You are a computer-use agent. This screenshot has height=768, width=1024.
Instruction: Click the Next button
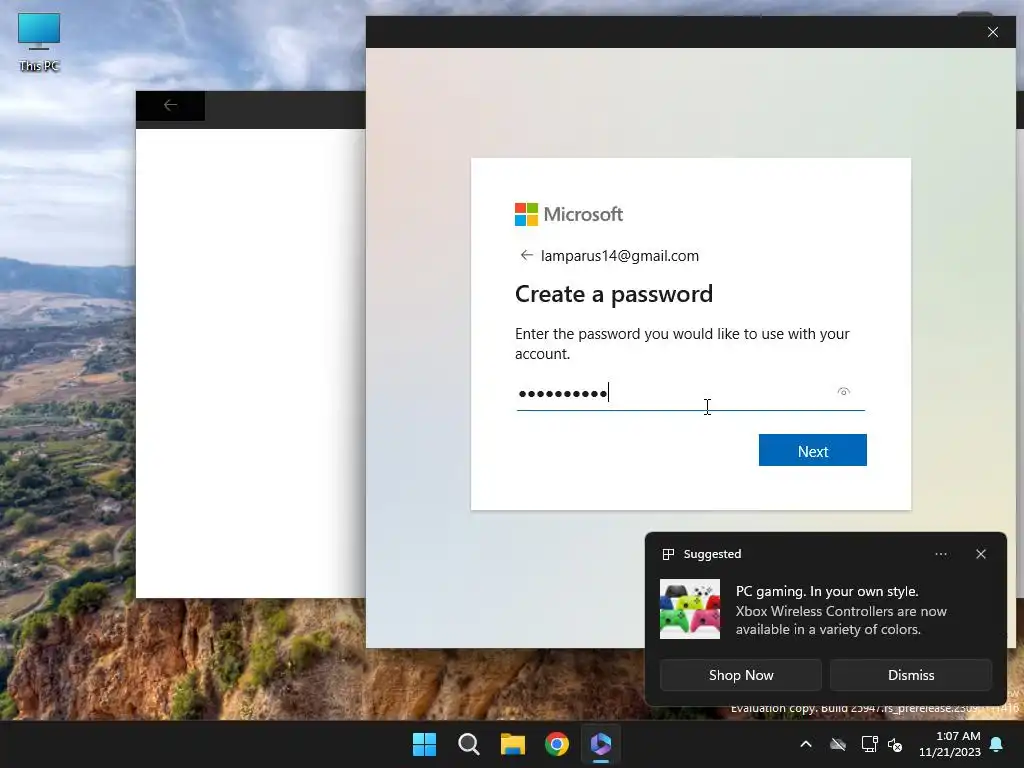812,451
